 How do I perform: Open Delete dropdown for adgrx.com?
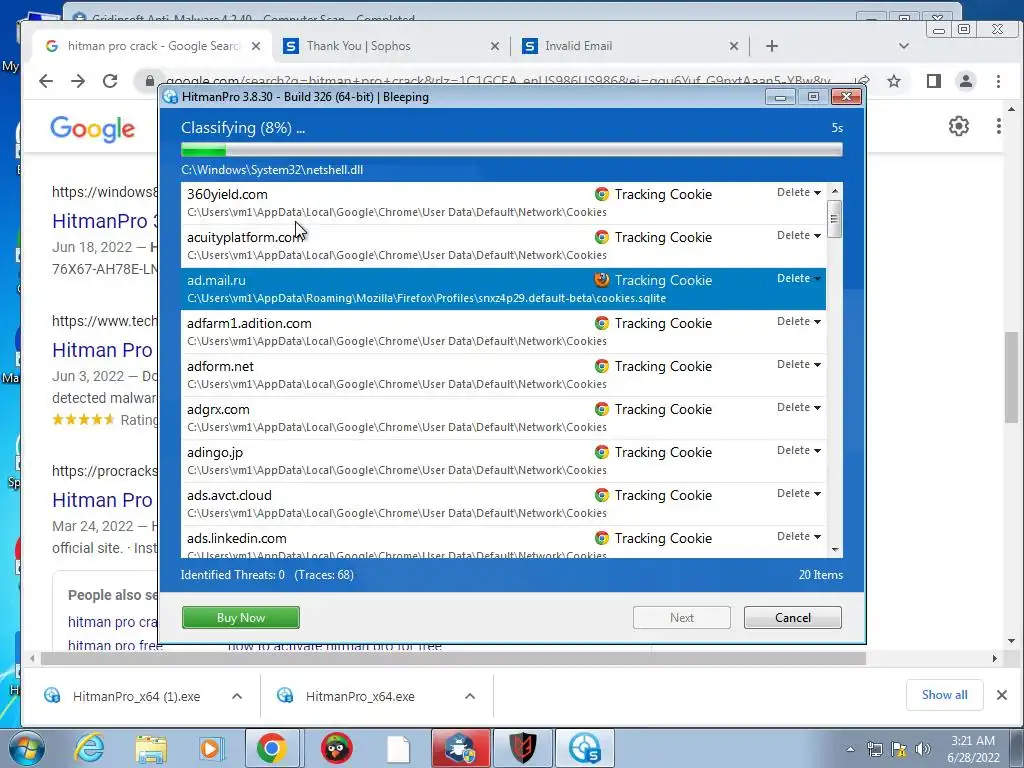click(799, 408)
